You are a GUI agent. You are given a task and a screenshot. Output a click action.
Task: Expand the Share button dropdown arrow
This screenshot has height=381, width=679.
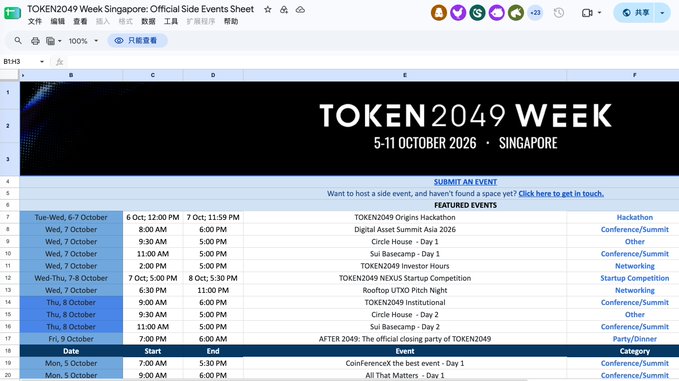(663, 13)
